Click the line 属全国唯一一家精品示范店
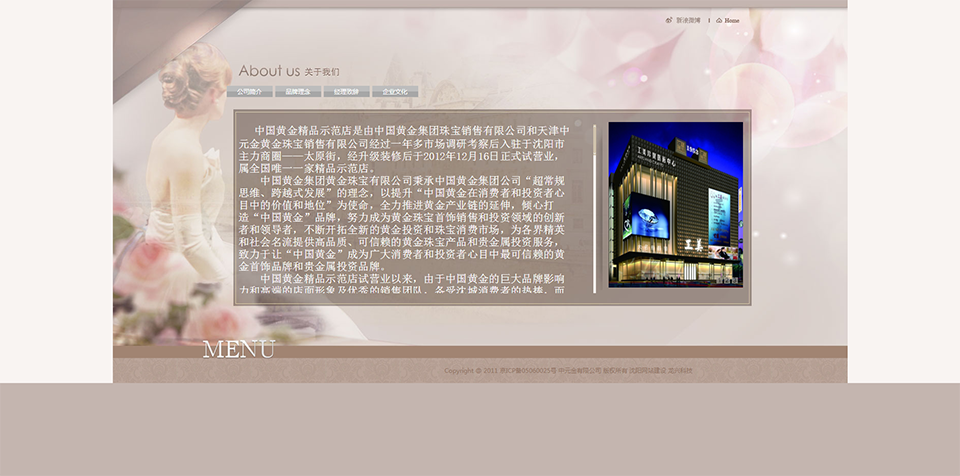 tap(307, 168)
